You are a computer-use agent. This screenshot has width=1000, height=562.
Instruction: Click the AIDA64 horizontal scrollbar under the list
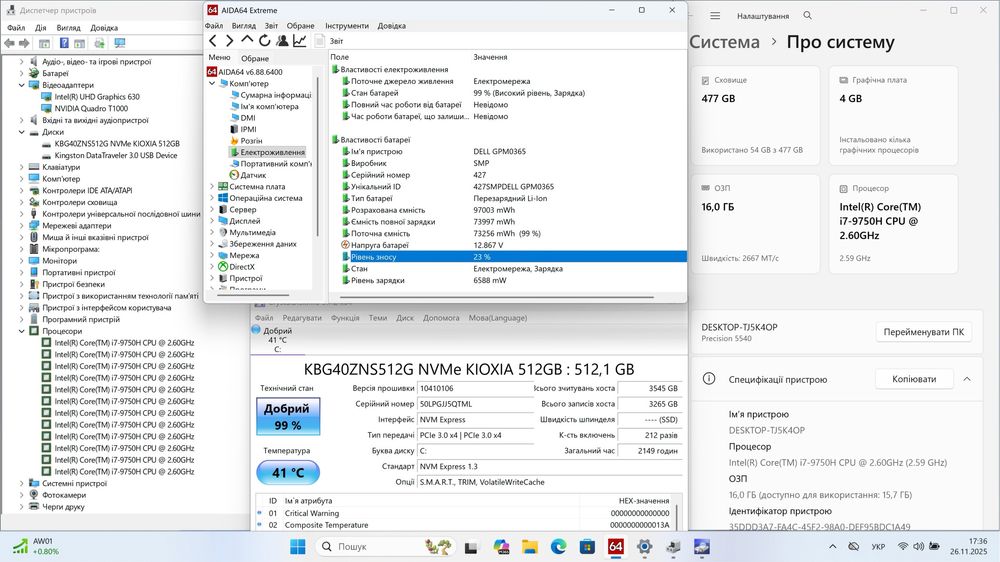click(x=497, y=297)
